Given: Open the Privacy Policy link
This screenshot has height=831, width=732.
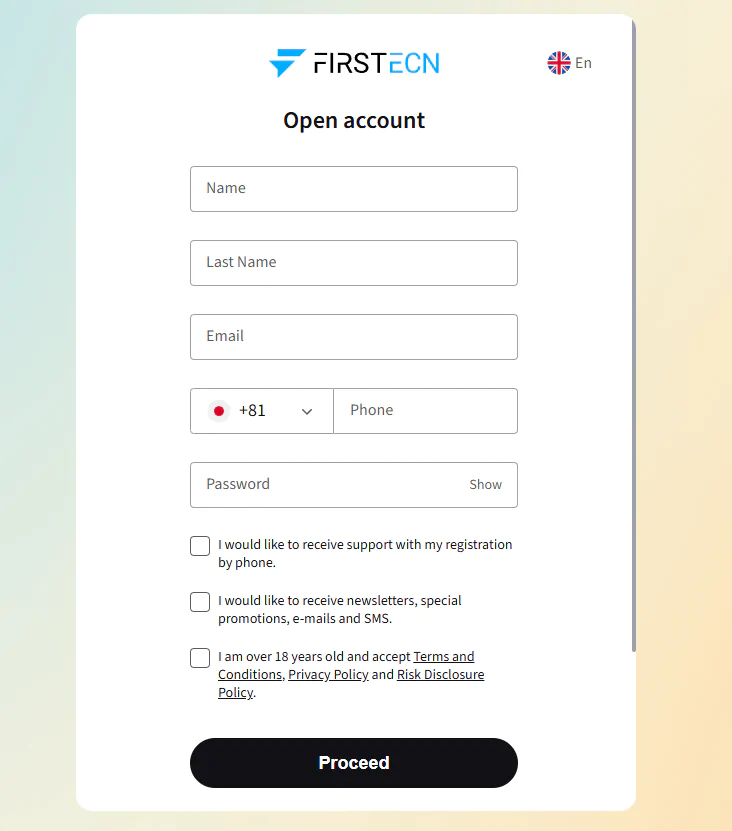Looking at the screenshot, I should coord(328,675).
